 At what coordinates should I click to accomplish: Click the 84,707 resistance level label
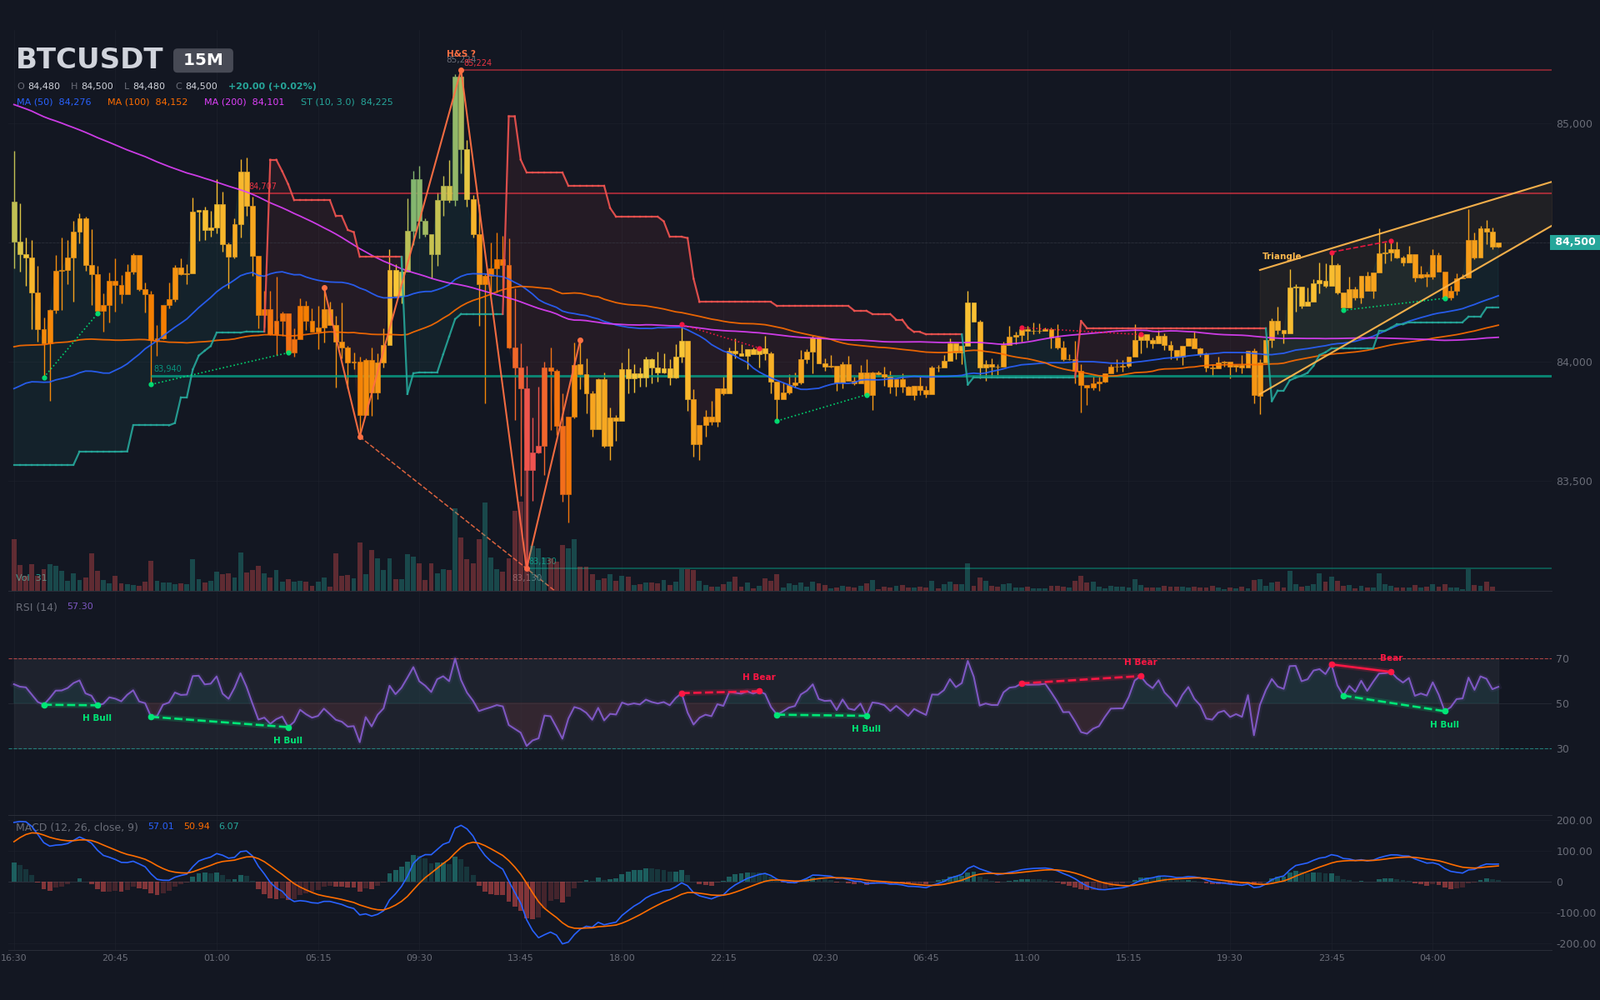(x=263, y=187)
